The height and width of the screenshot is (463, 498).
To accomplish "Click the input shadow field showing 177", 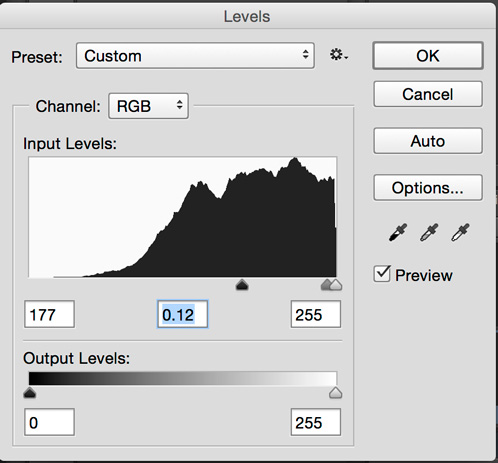I will pyautogui.click(x=49, y=314).
